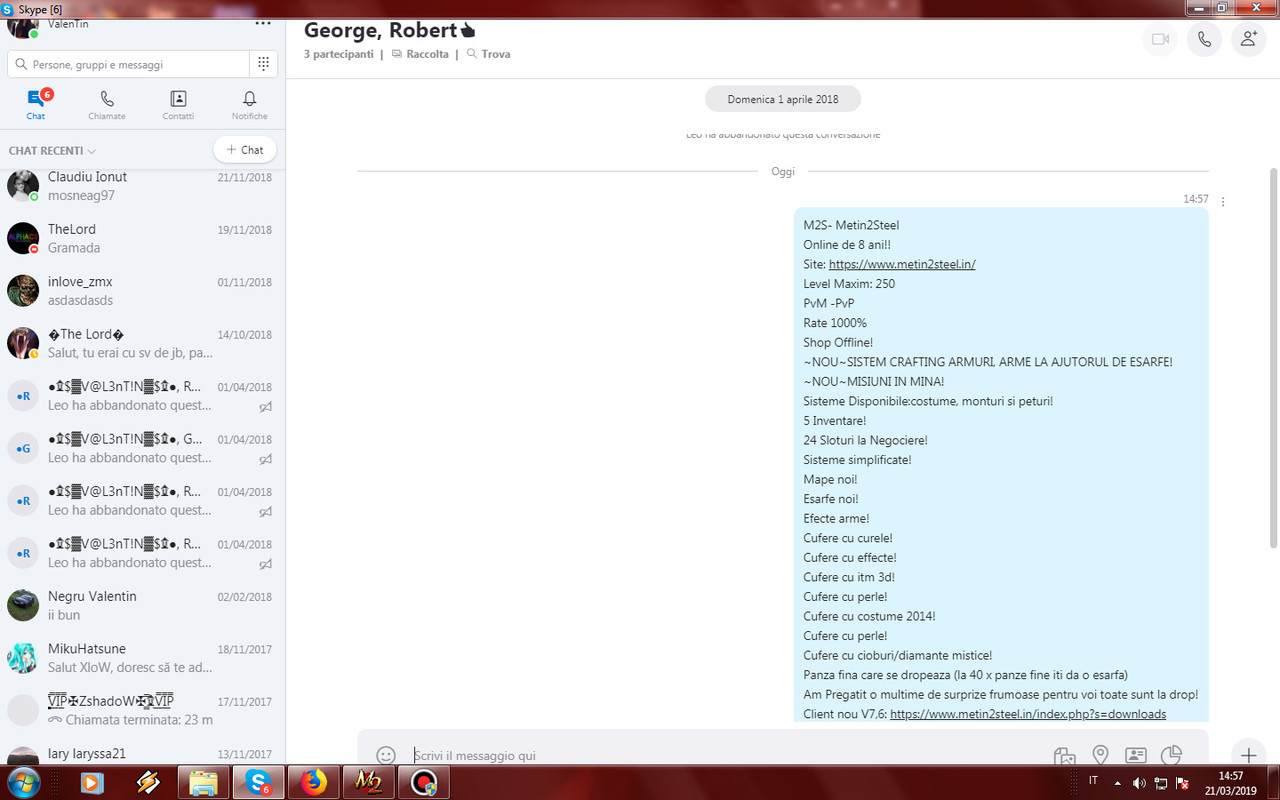Create a poll from the message bar
The image size is (1280, 800).
coord(1172,755)
